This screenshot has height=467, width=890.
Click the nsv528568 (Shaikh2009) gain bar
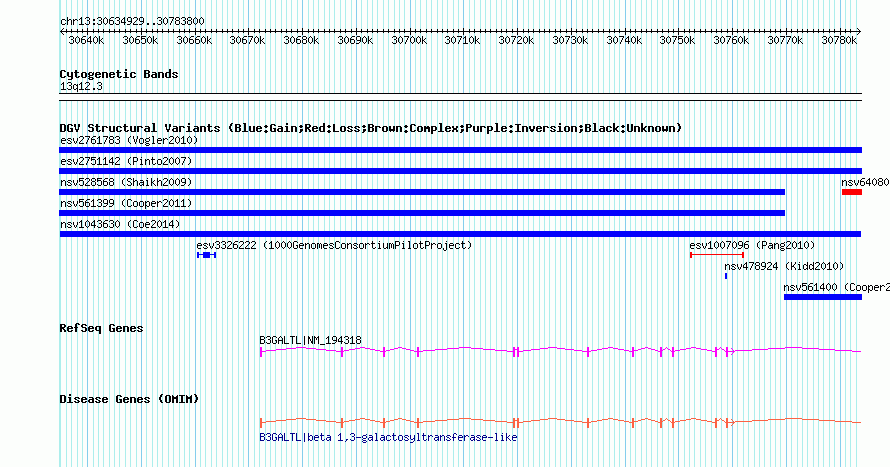(422, 192)
